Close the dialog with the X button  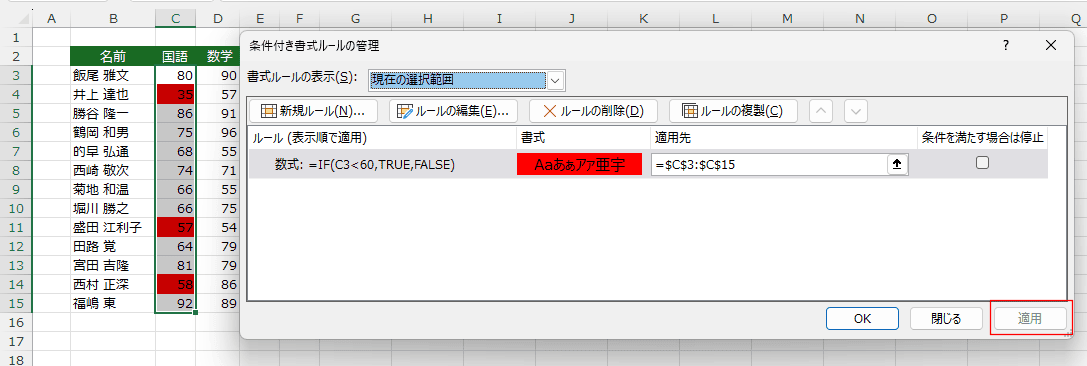(1050, 46)
